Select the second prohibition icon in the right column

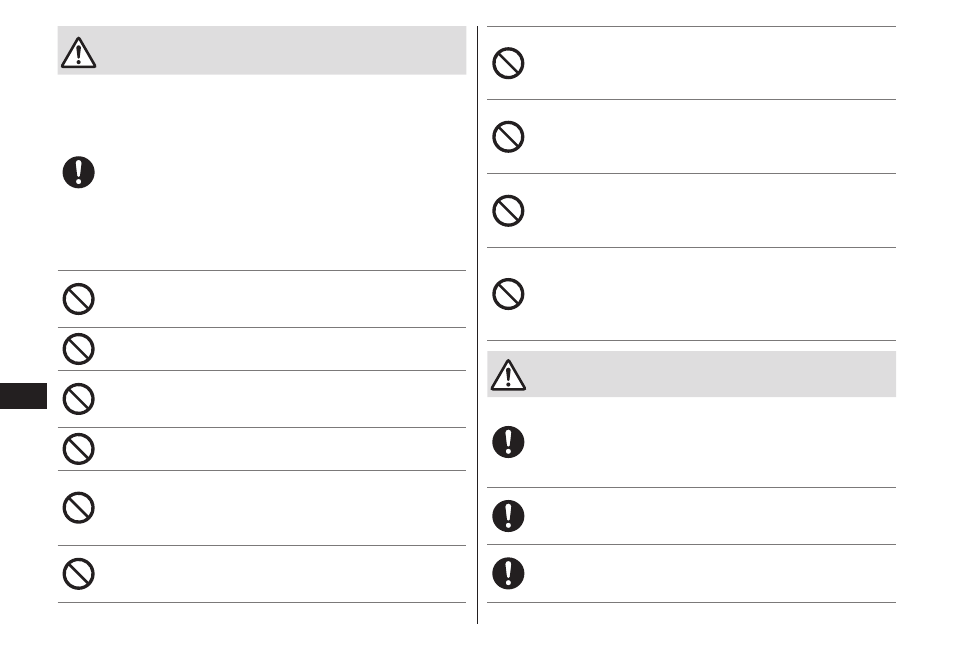[508, 136]
